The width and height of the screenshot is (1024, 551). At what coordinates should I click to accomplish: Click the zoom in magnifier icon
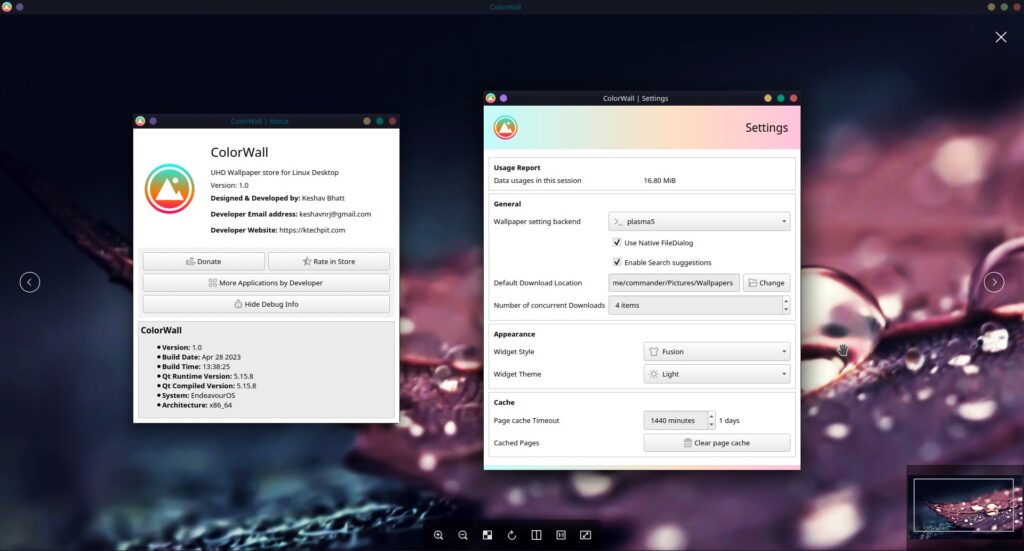point(438,535)
